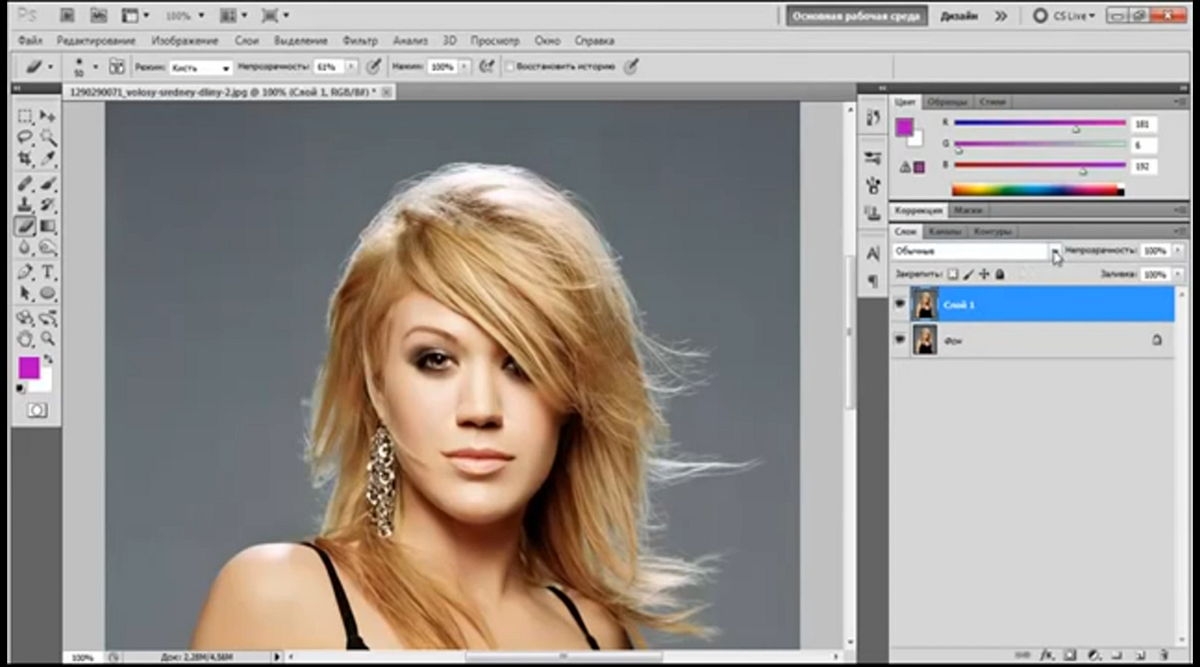
Task: Select the History Brush tool
Action: click(47, 205)
